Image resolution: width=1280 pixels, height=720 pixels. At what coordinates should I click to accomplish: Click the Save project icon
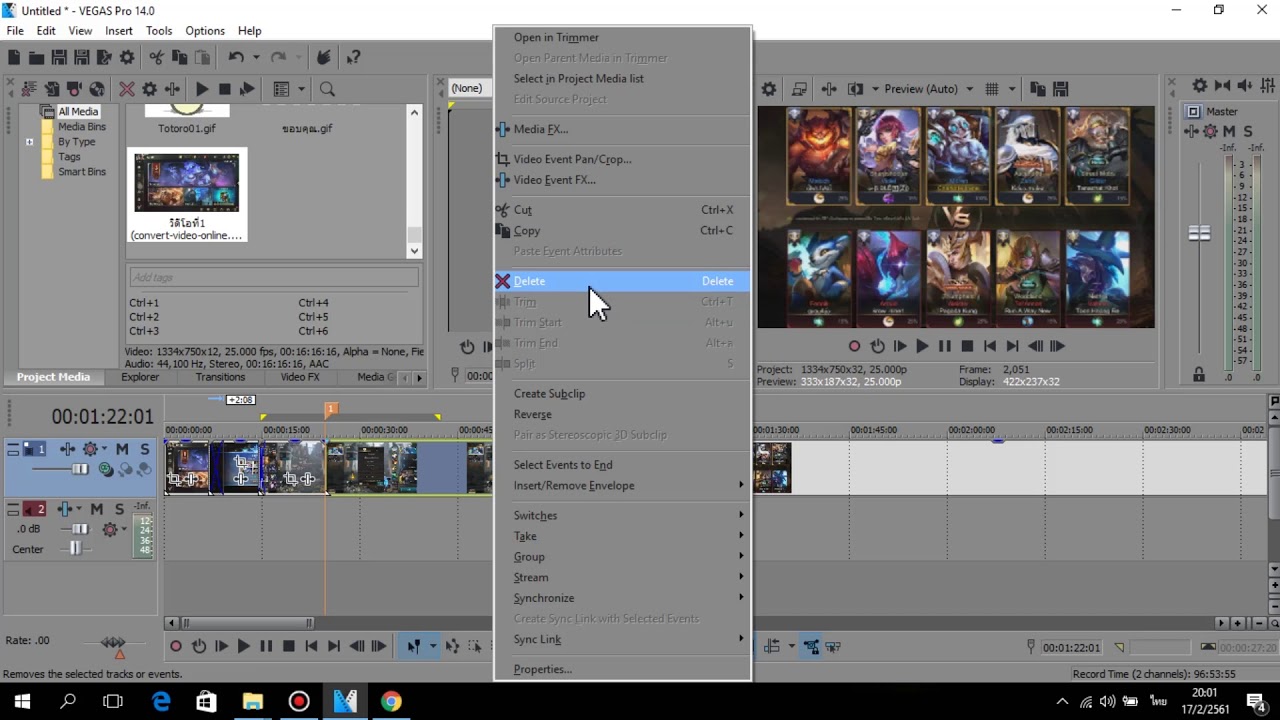pos(59,58)
